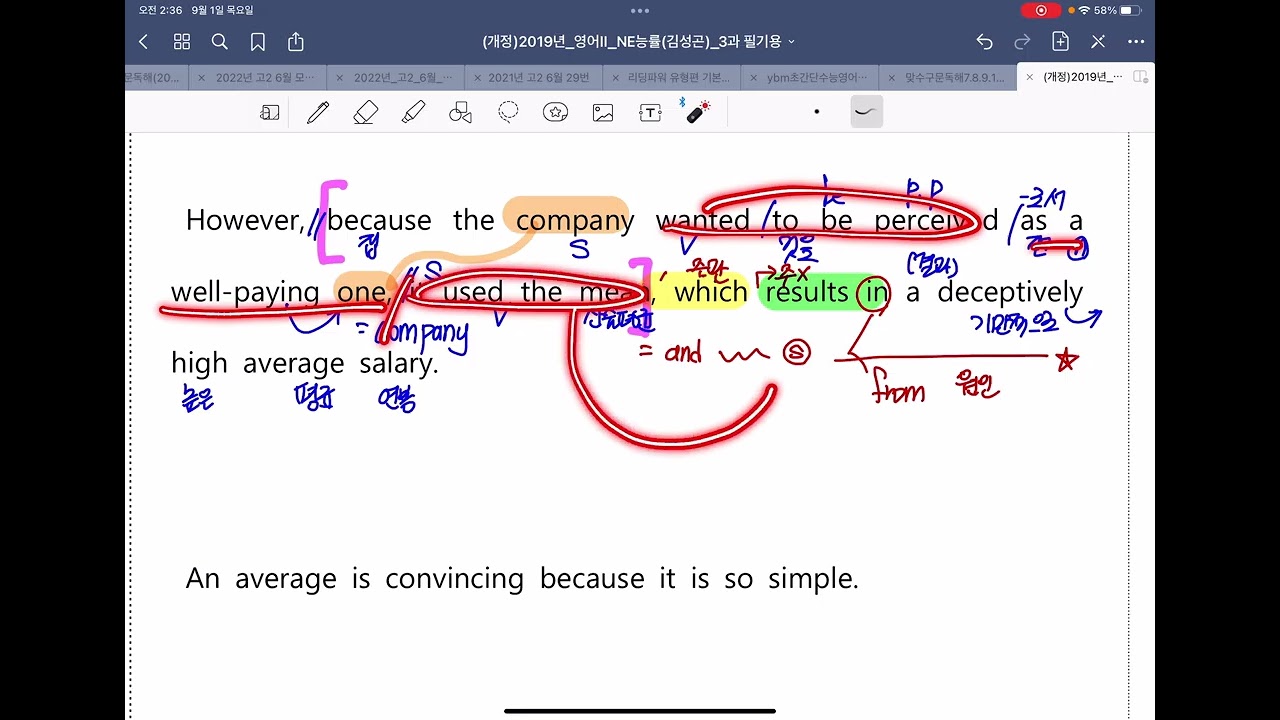Image resolution: width=1280 pixels, height=720 pixels.
Task: Close the 2022년 고2 6월 모 tab
Action: [201, 77]
